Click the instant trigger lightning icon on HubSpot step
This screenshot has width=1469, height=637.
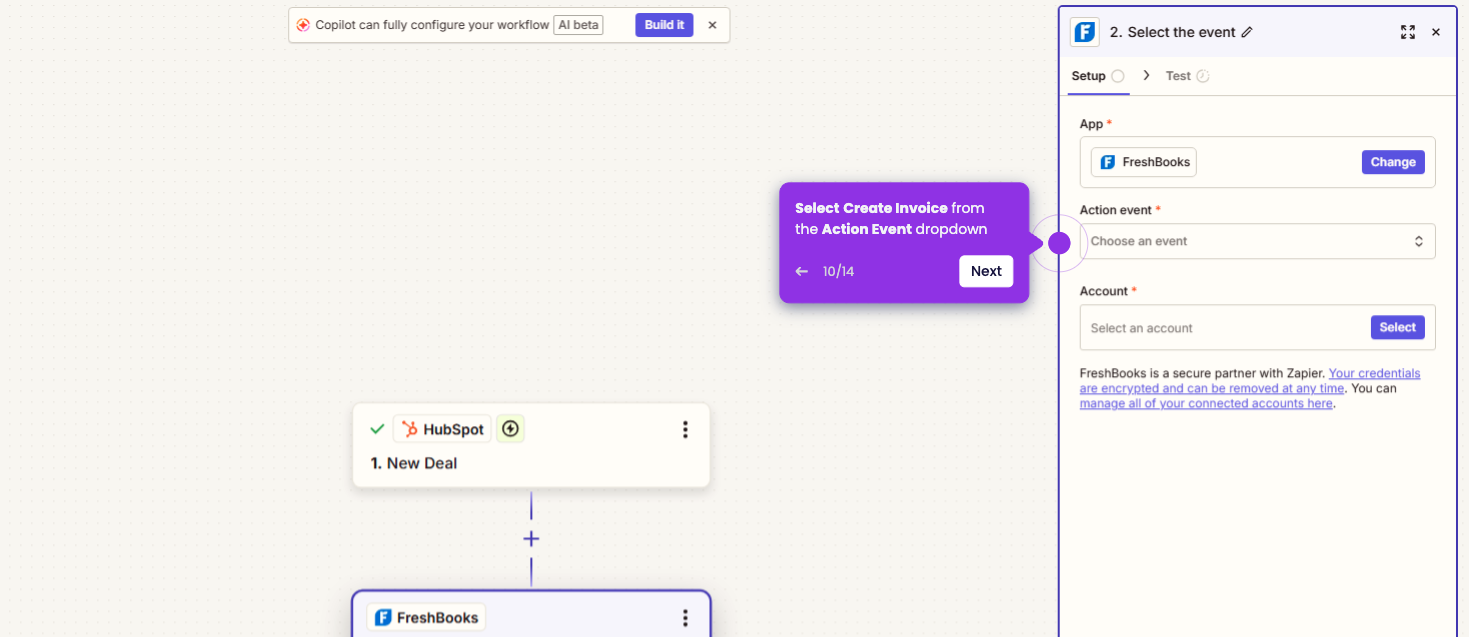click(510, 429)
